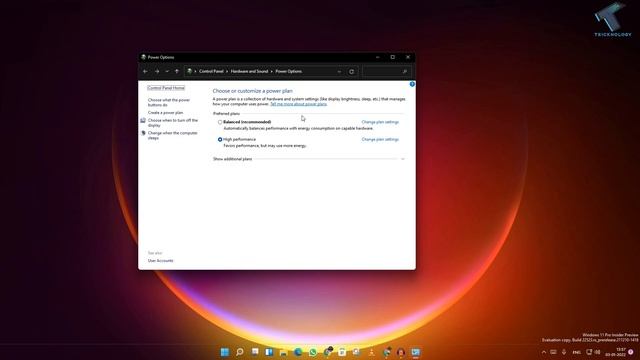Go up one folder level
The height and width of the screenshot is (360, 640).
click(x=177, y=71)
